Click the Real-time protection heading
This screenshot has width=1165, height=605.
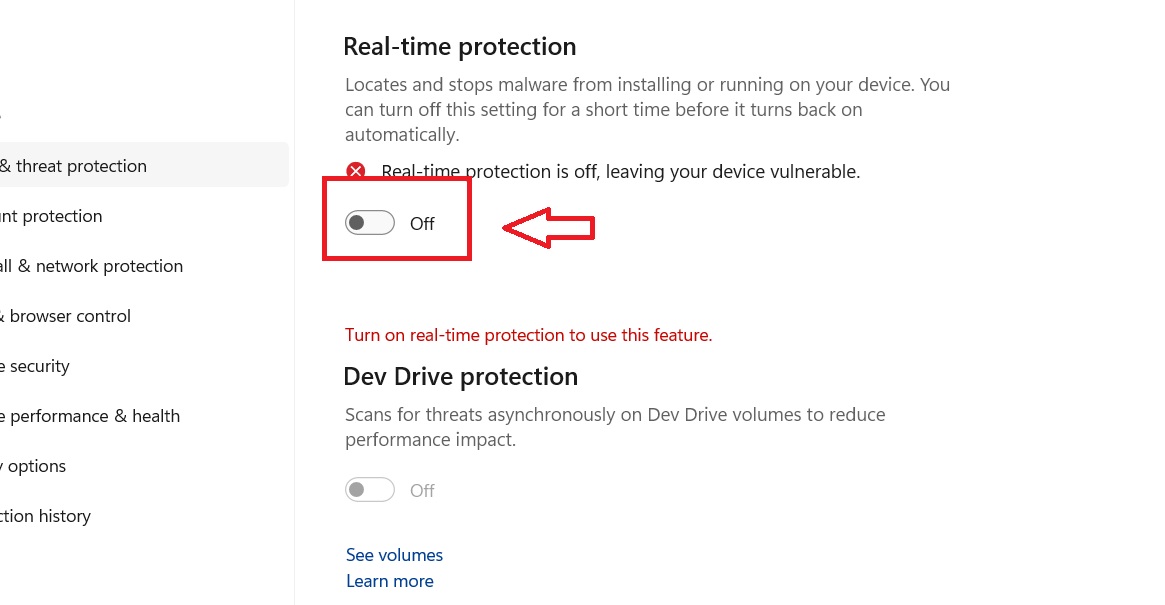(459, 47)
